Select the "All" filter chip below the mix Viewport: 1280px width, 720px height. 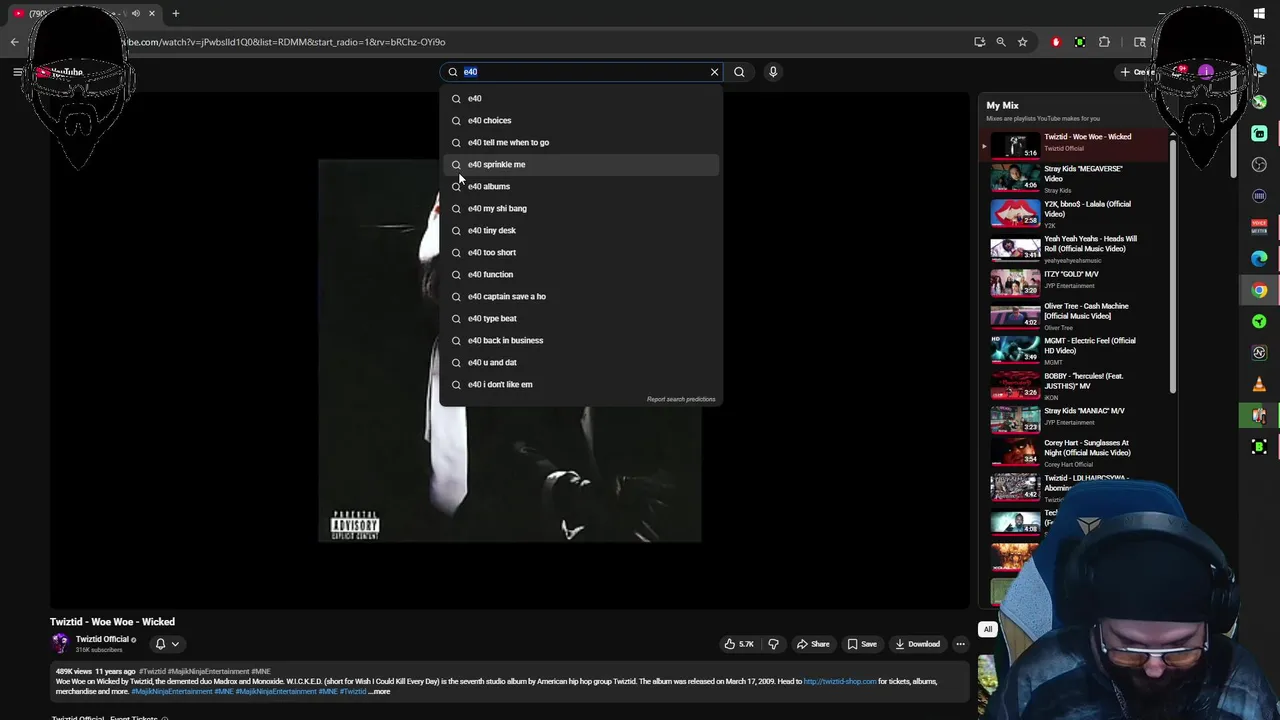[x=988, y=629]
